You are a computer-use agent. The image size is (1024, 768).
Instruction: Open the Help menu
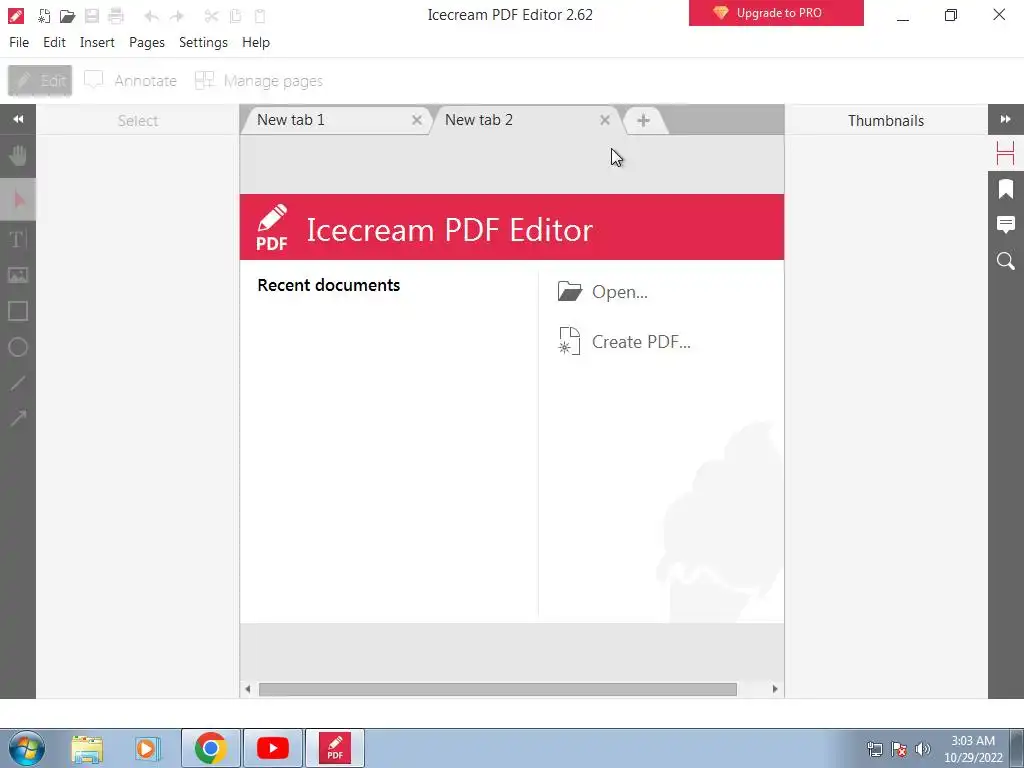coord(256,42)
